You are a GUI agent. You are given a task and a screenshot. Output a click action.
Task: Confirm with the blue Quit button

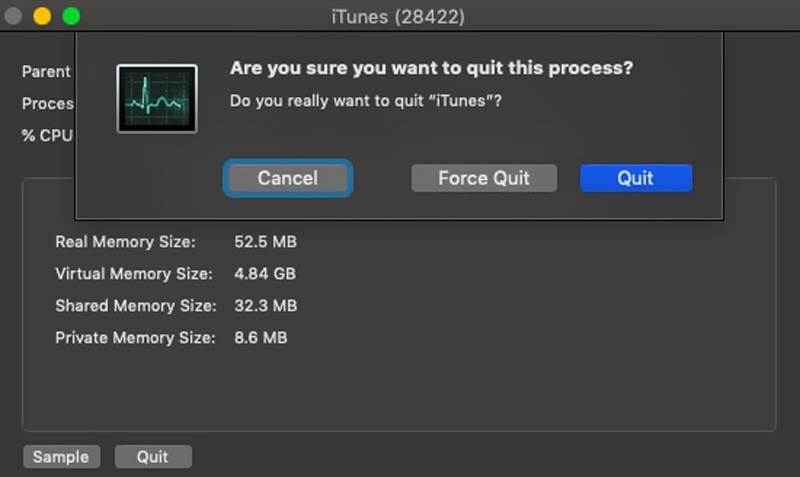(636, 178)
